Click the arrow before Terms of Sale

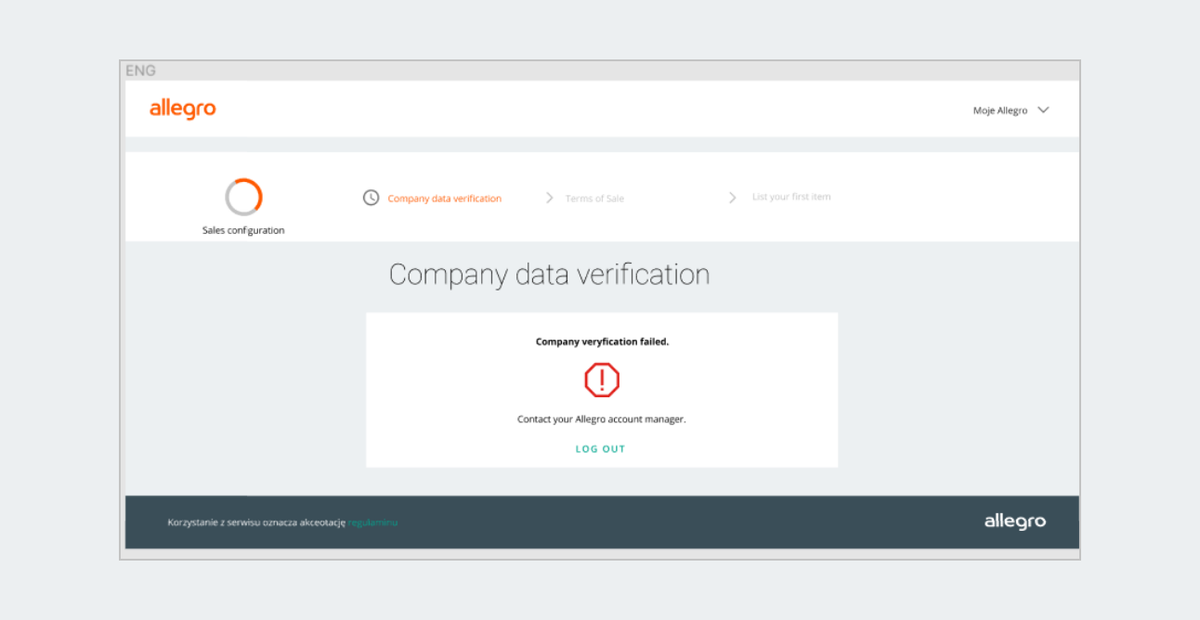(549, 198)
